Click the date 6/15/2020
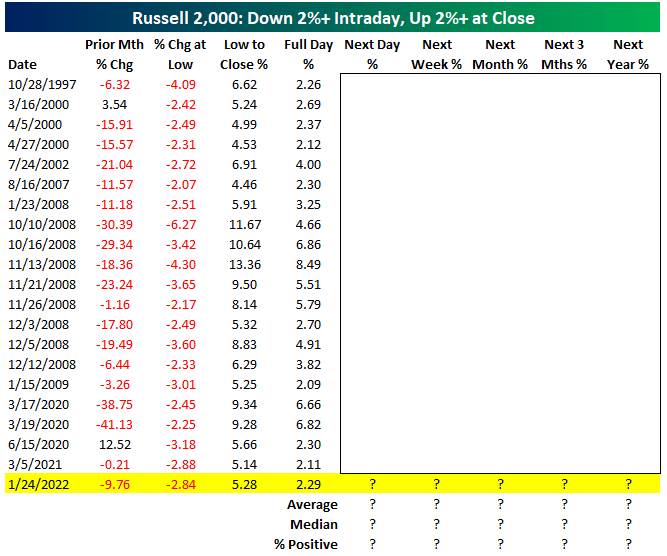 pyautogui.click(x=38, y=445)
